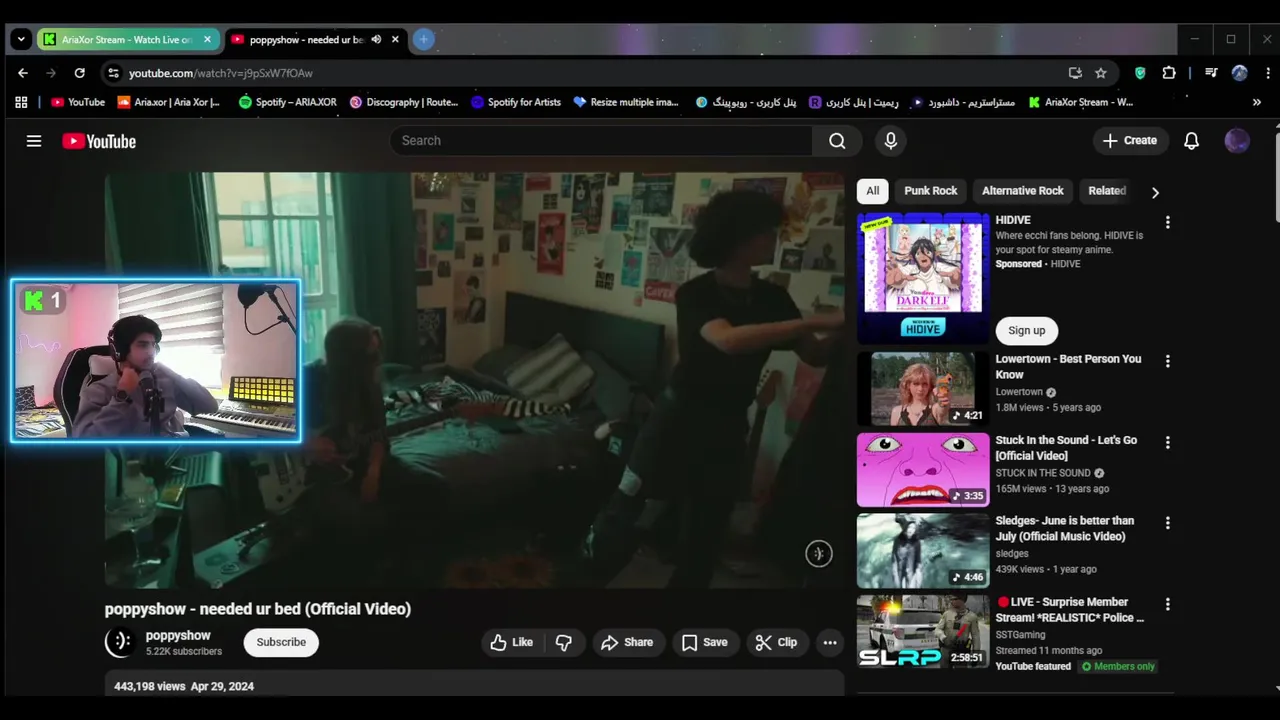Viewport: 1280px width, 720px height.
Task: Open options for Stuck In the Sound video
Action: [x=1167, y=442]
